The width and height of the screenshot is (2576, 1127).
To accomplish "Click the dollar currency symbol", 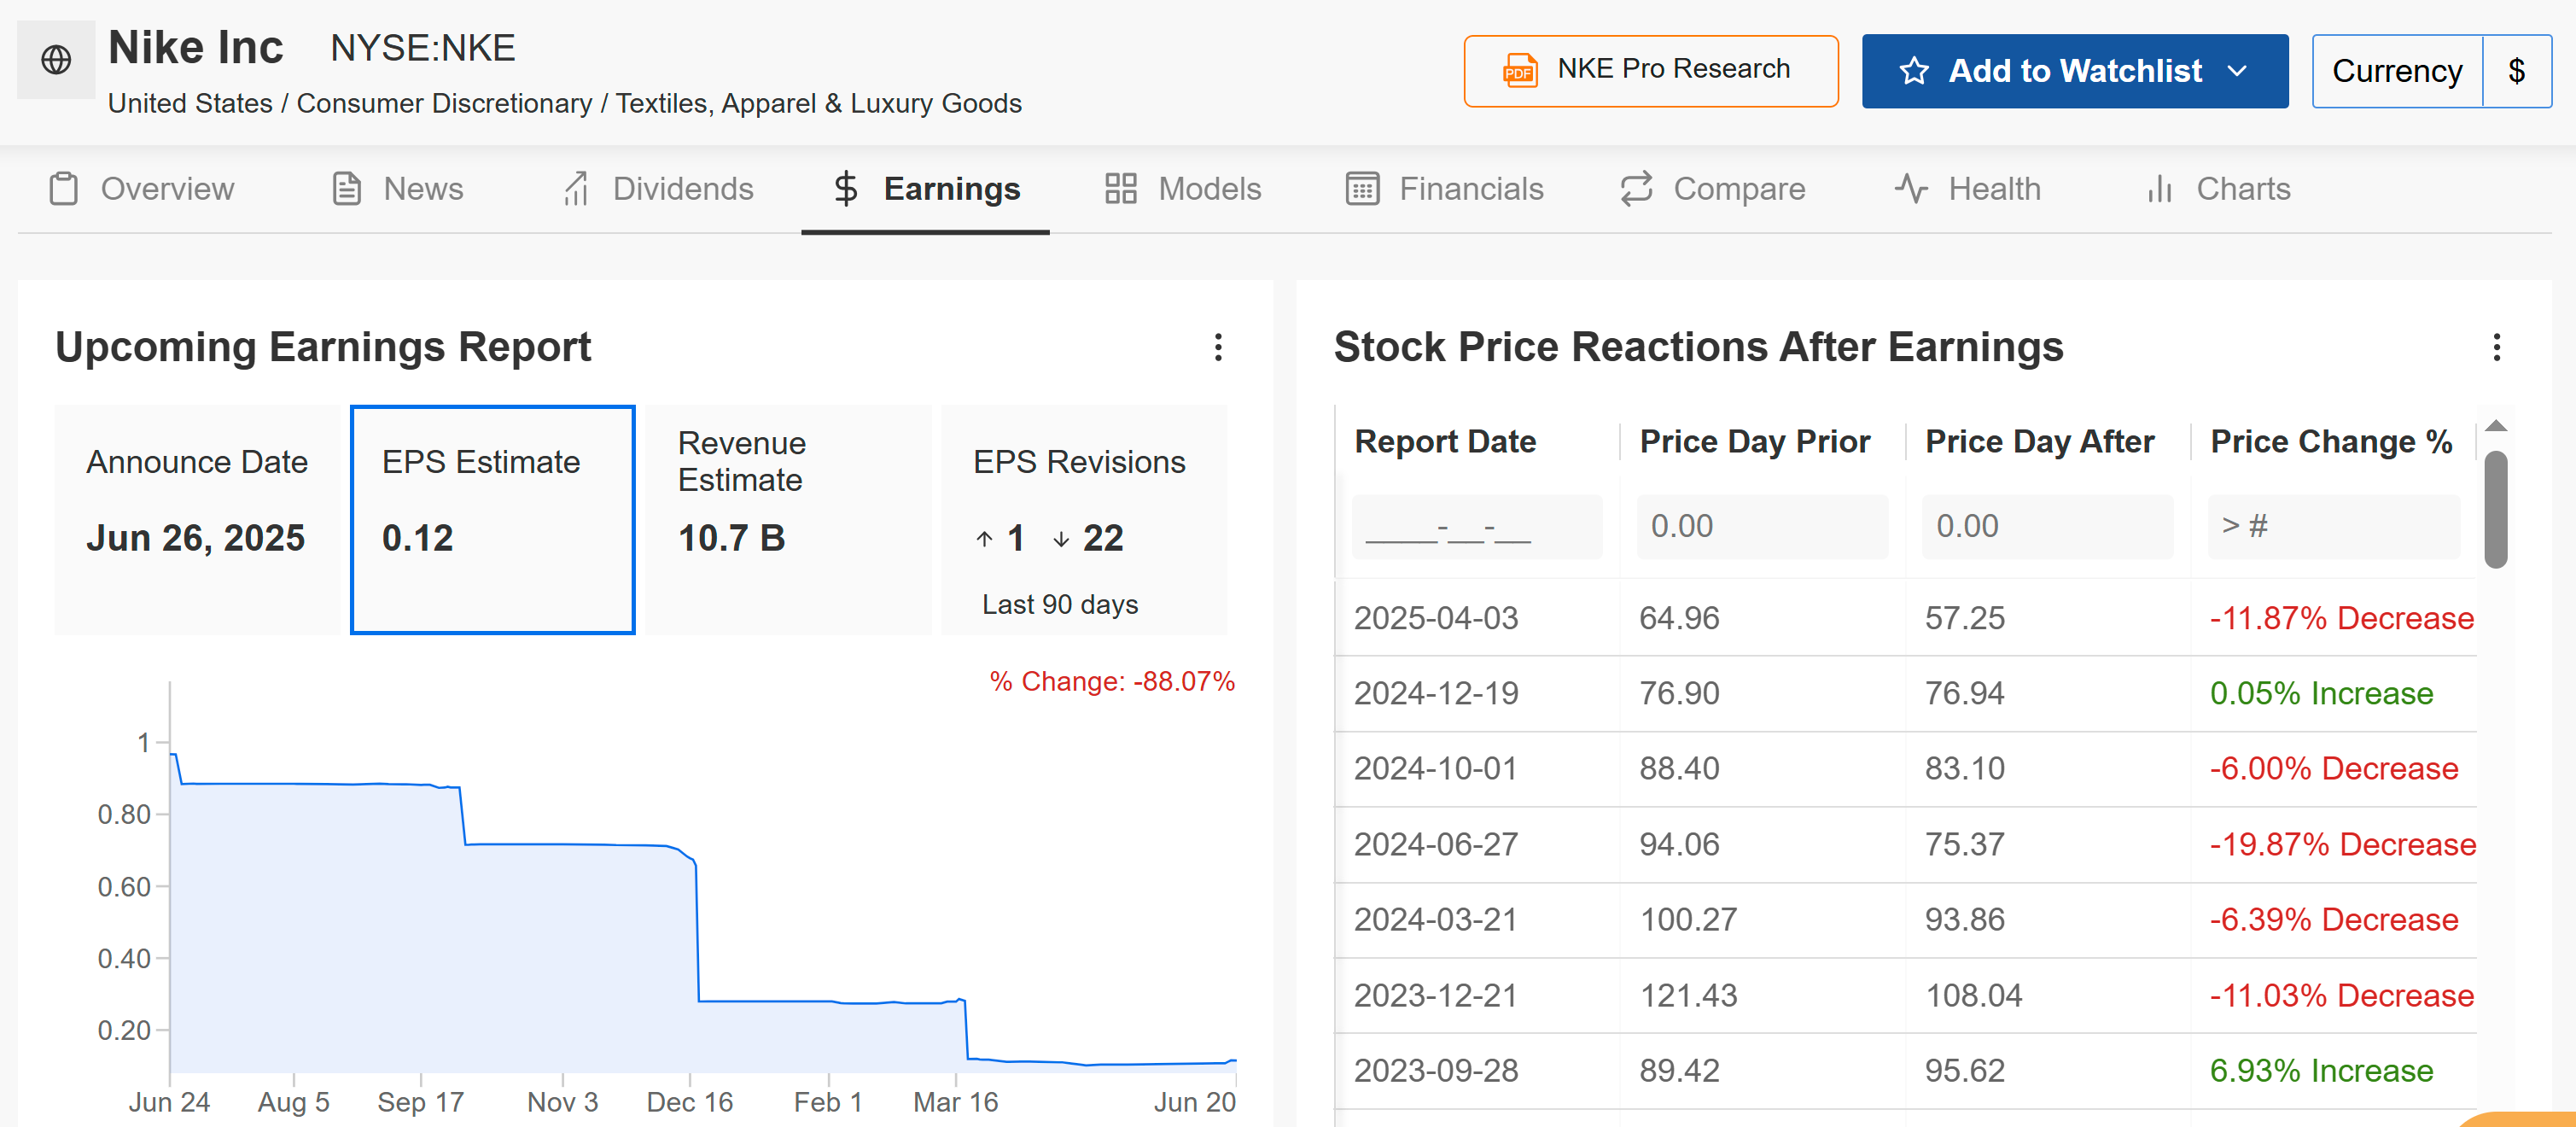I will (2517, 71).
